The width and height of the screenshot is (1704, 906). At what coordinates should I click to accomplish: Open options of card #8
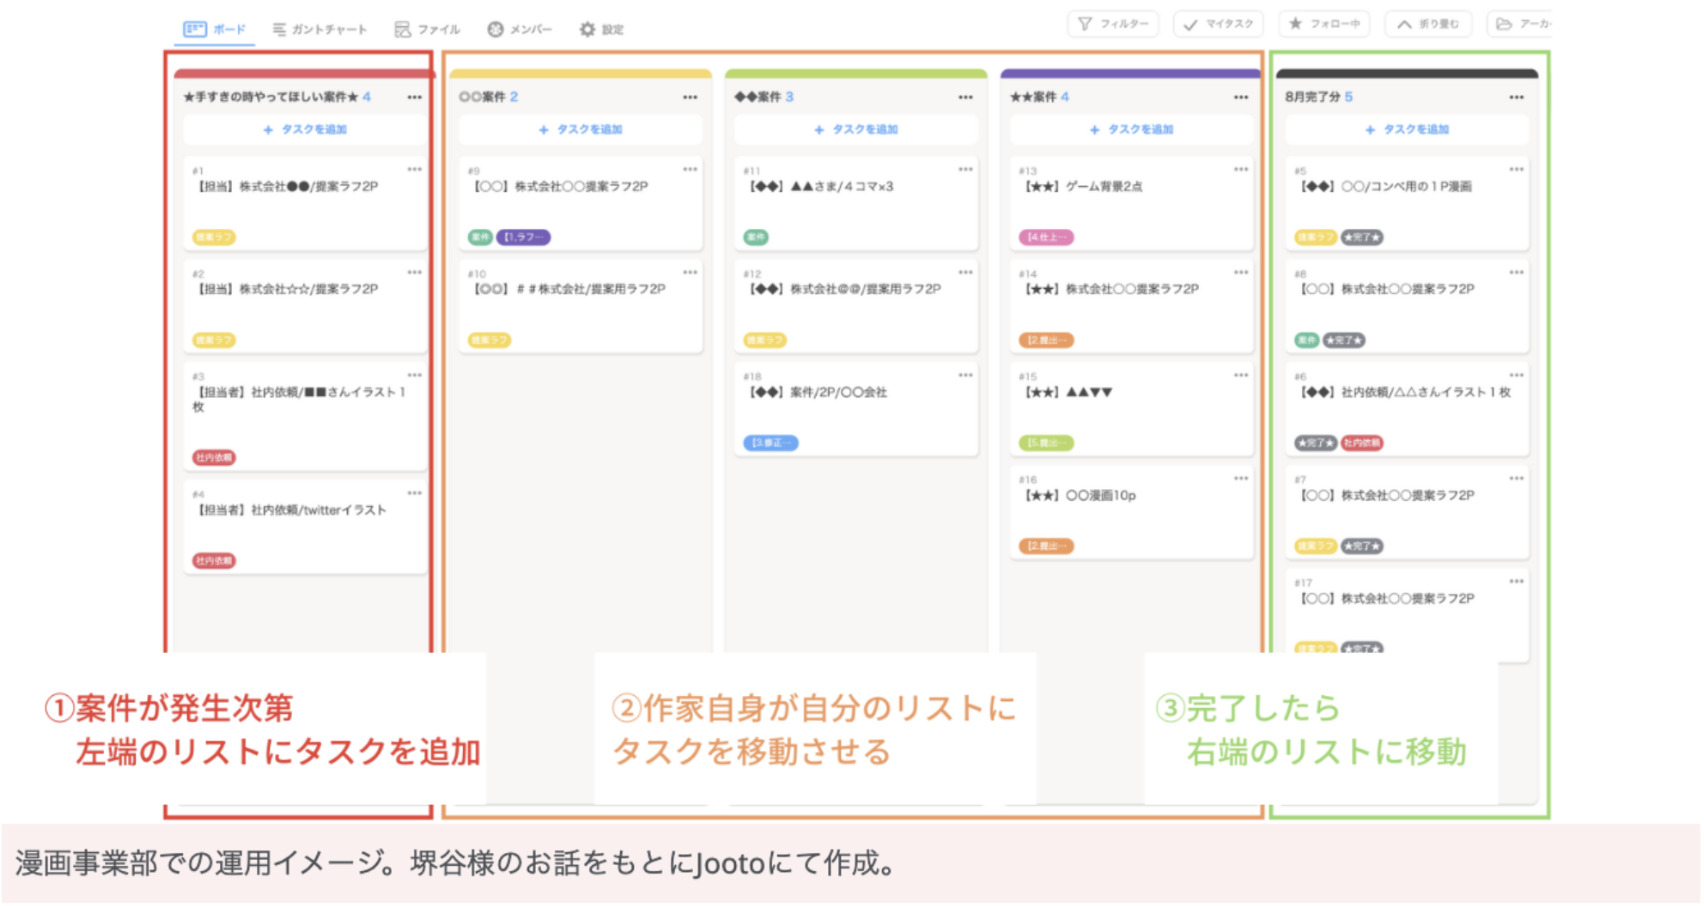[x=1516, y=272]
